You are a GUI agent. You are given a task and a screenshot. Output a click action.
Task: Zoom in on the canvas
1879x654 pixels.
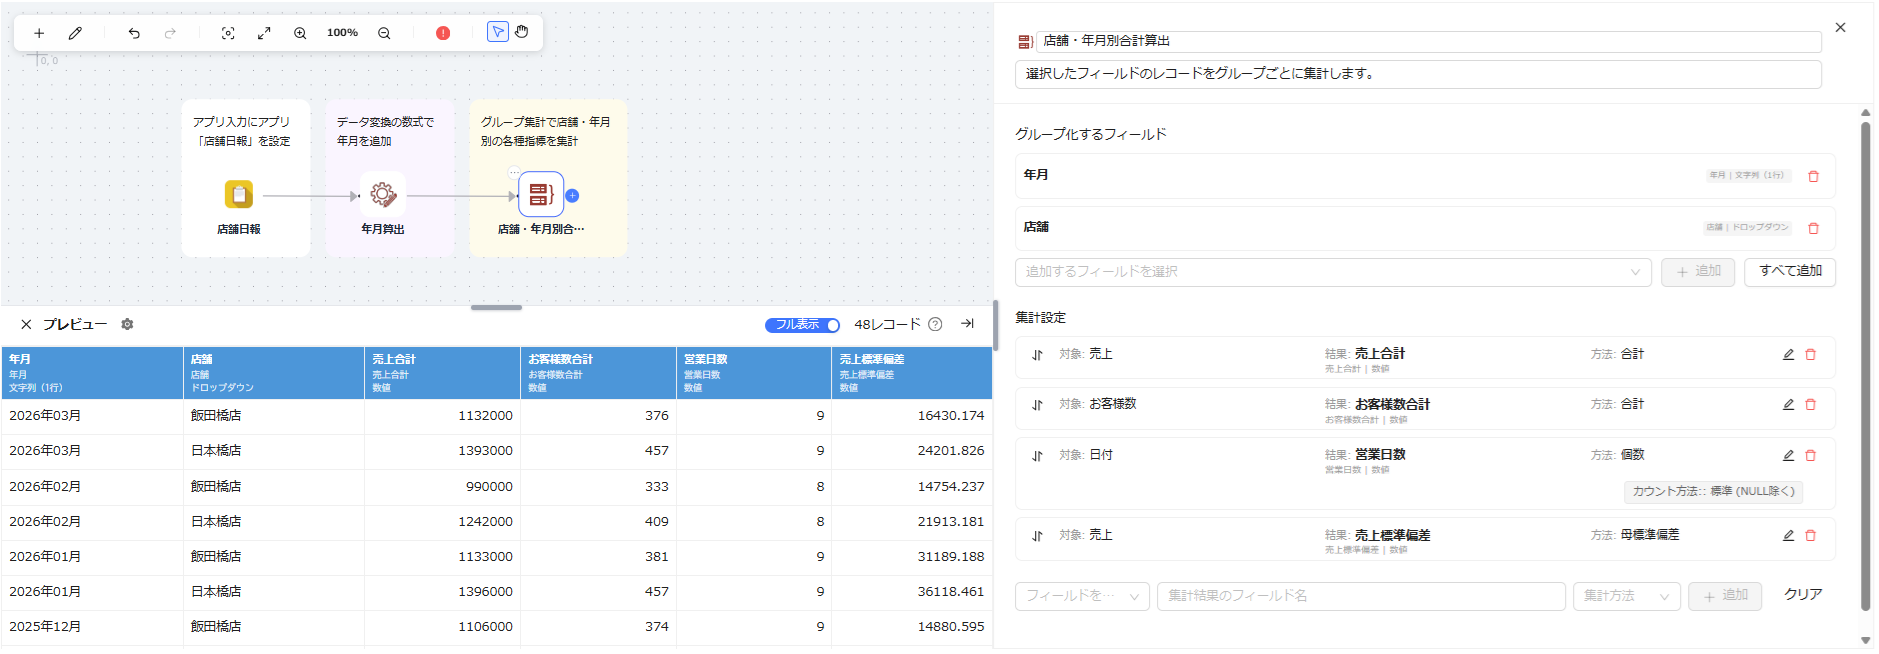tap(300, 33)
